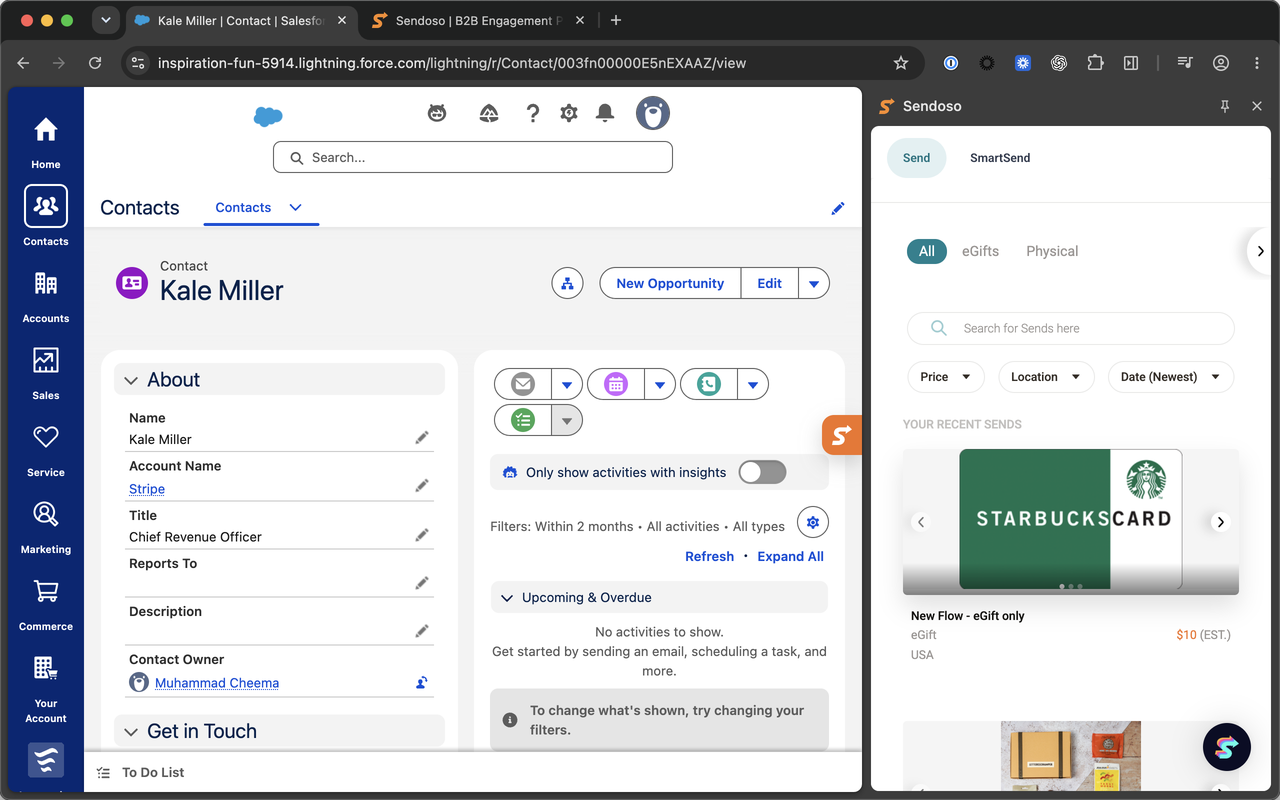The width and height of the screenshot is (1280, 800).
Task: Toggle Only show activities with insights
Action: pyautogui.click(x=762, y=472)
